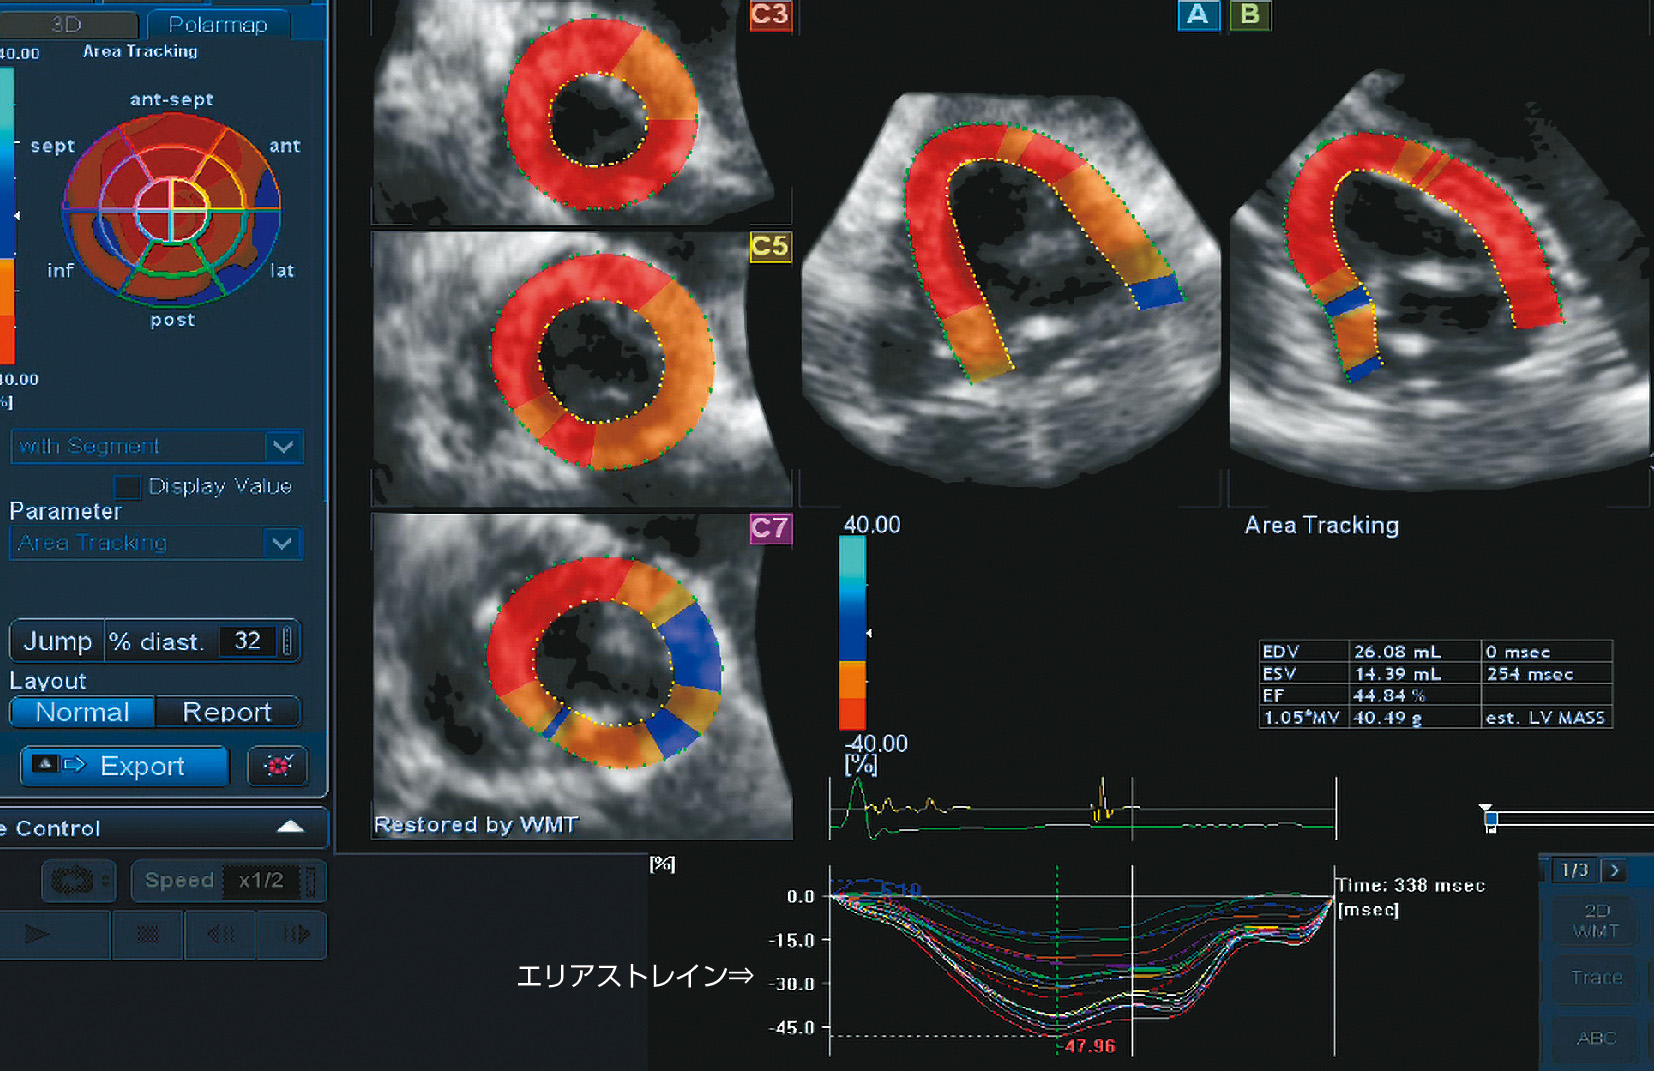Switch layout to Report

pos(227,712)
